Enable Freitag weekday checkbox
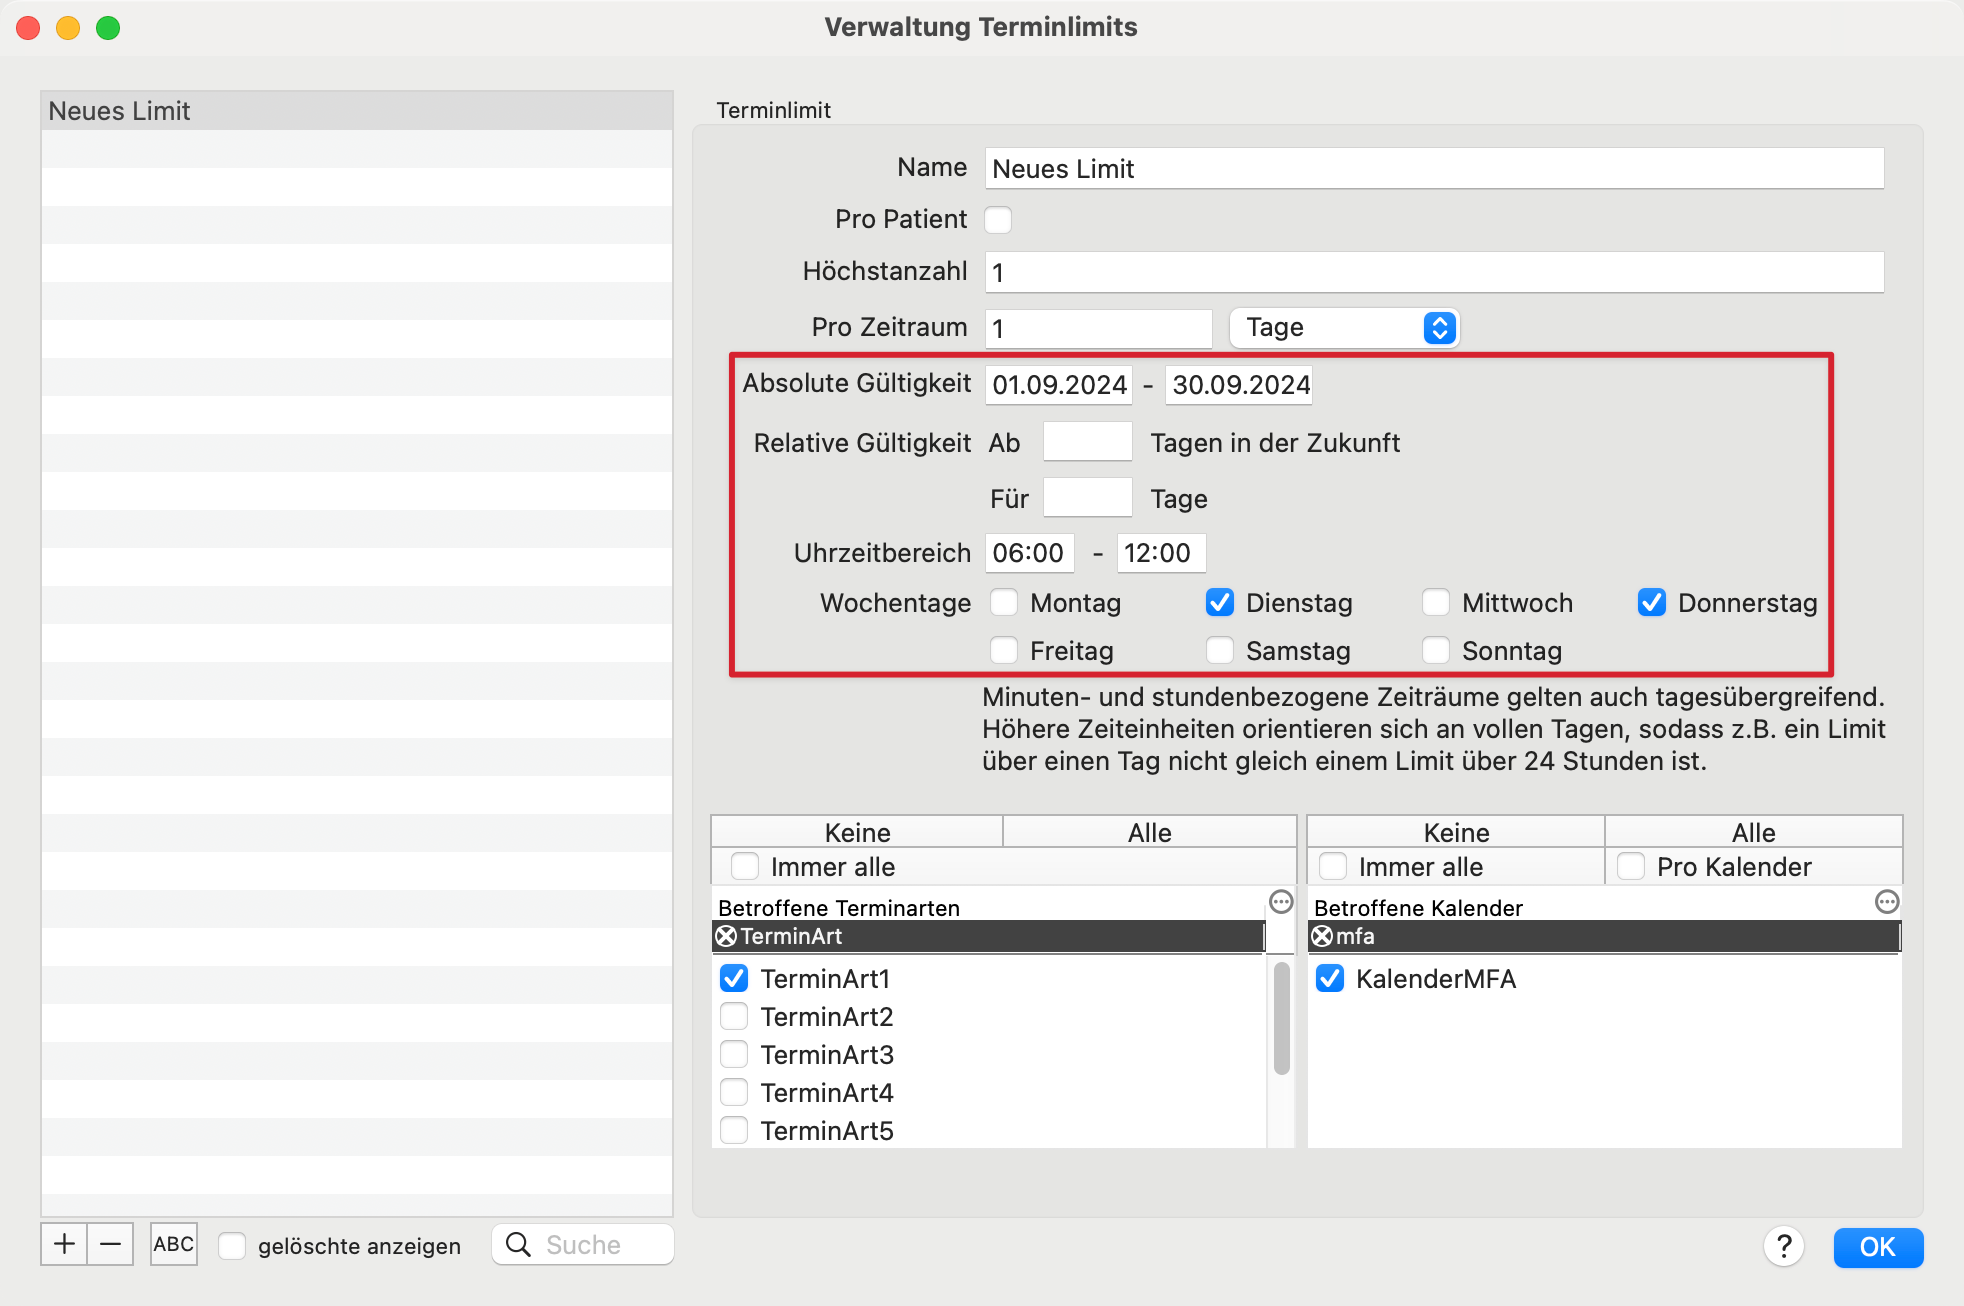The width and height of the screenshot is (1964, 1306). coord(1004,650)
